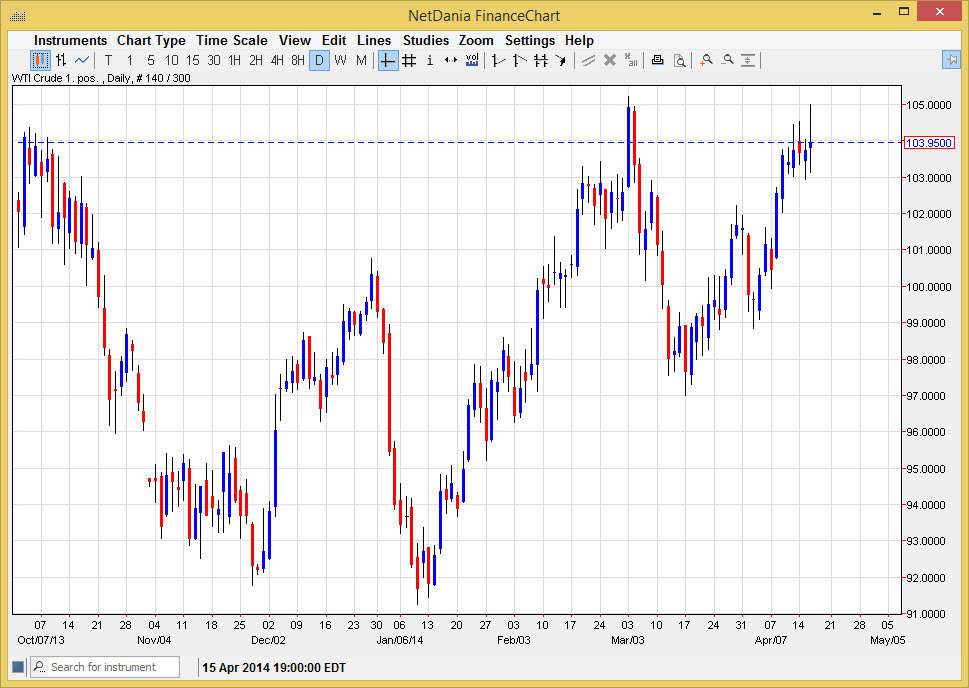Image resolution: width=969 pixels, height=688 pixels.
Task: Click the zoom out magnifier icon
Action: [x=727, y=61]
